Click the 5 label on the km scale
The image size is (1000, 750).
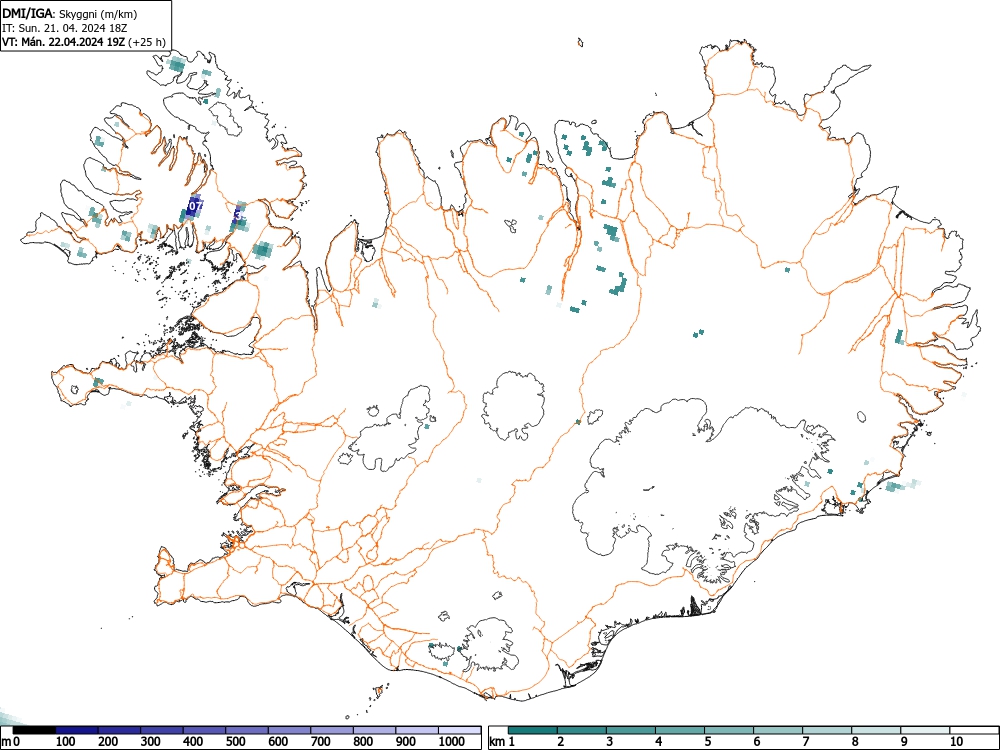tap(708, 742)
